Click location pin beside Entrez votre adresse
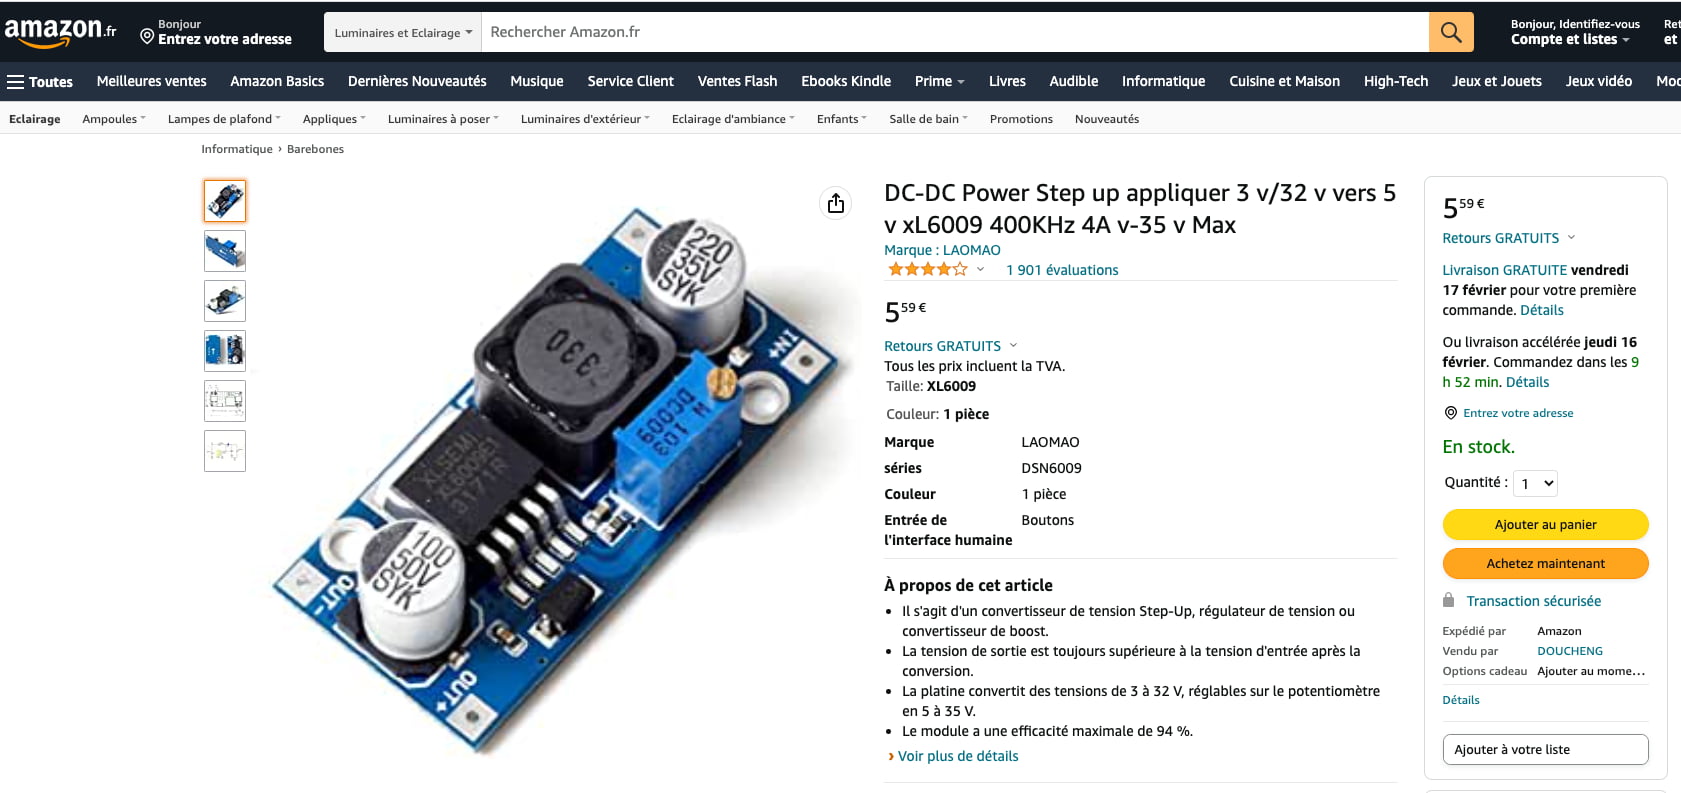The width and height of the screenshot is (1681, 793). pyautogui.click(x=1451, y=413)
